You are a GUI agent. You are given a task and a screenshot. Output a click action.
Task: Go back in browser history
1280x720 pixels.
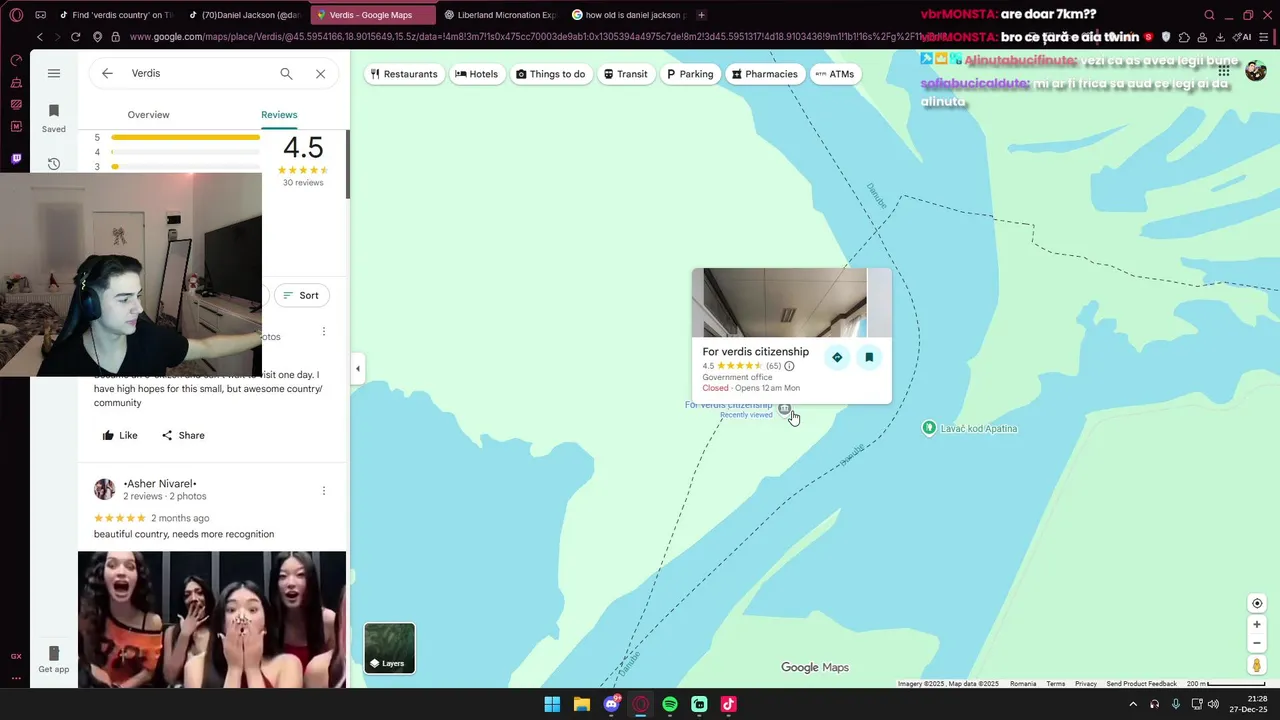point(40,37)
